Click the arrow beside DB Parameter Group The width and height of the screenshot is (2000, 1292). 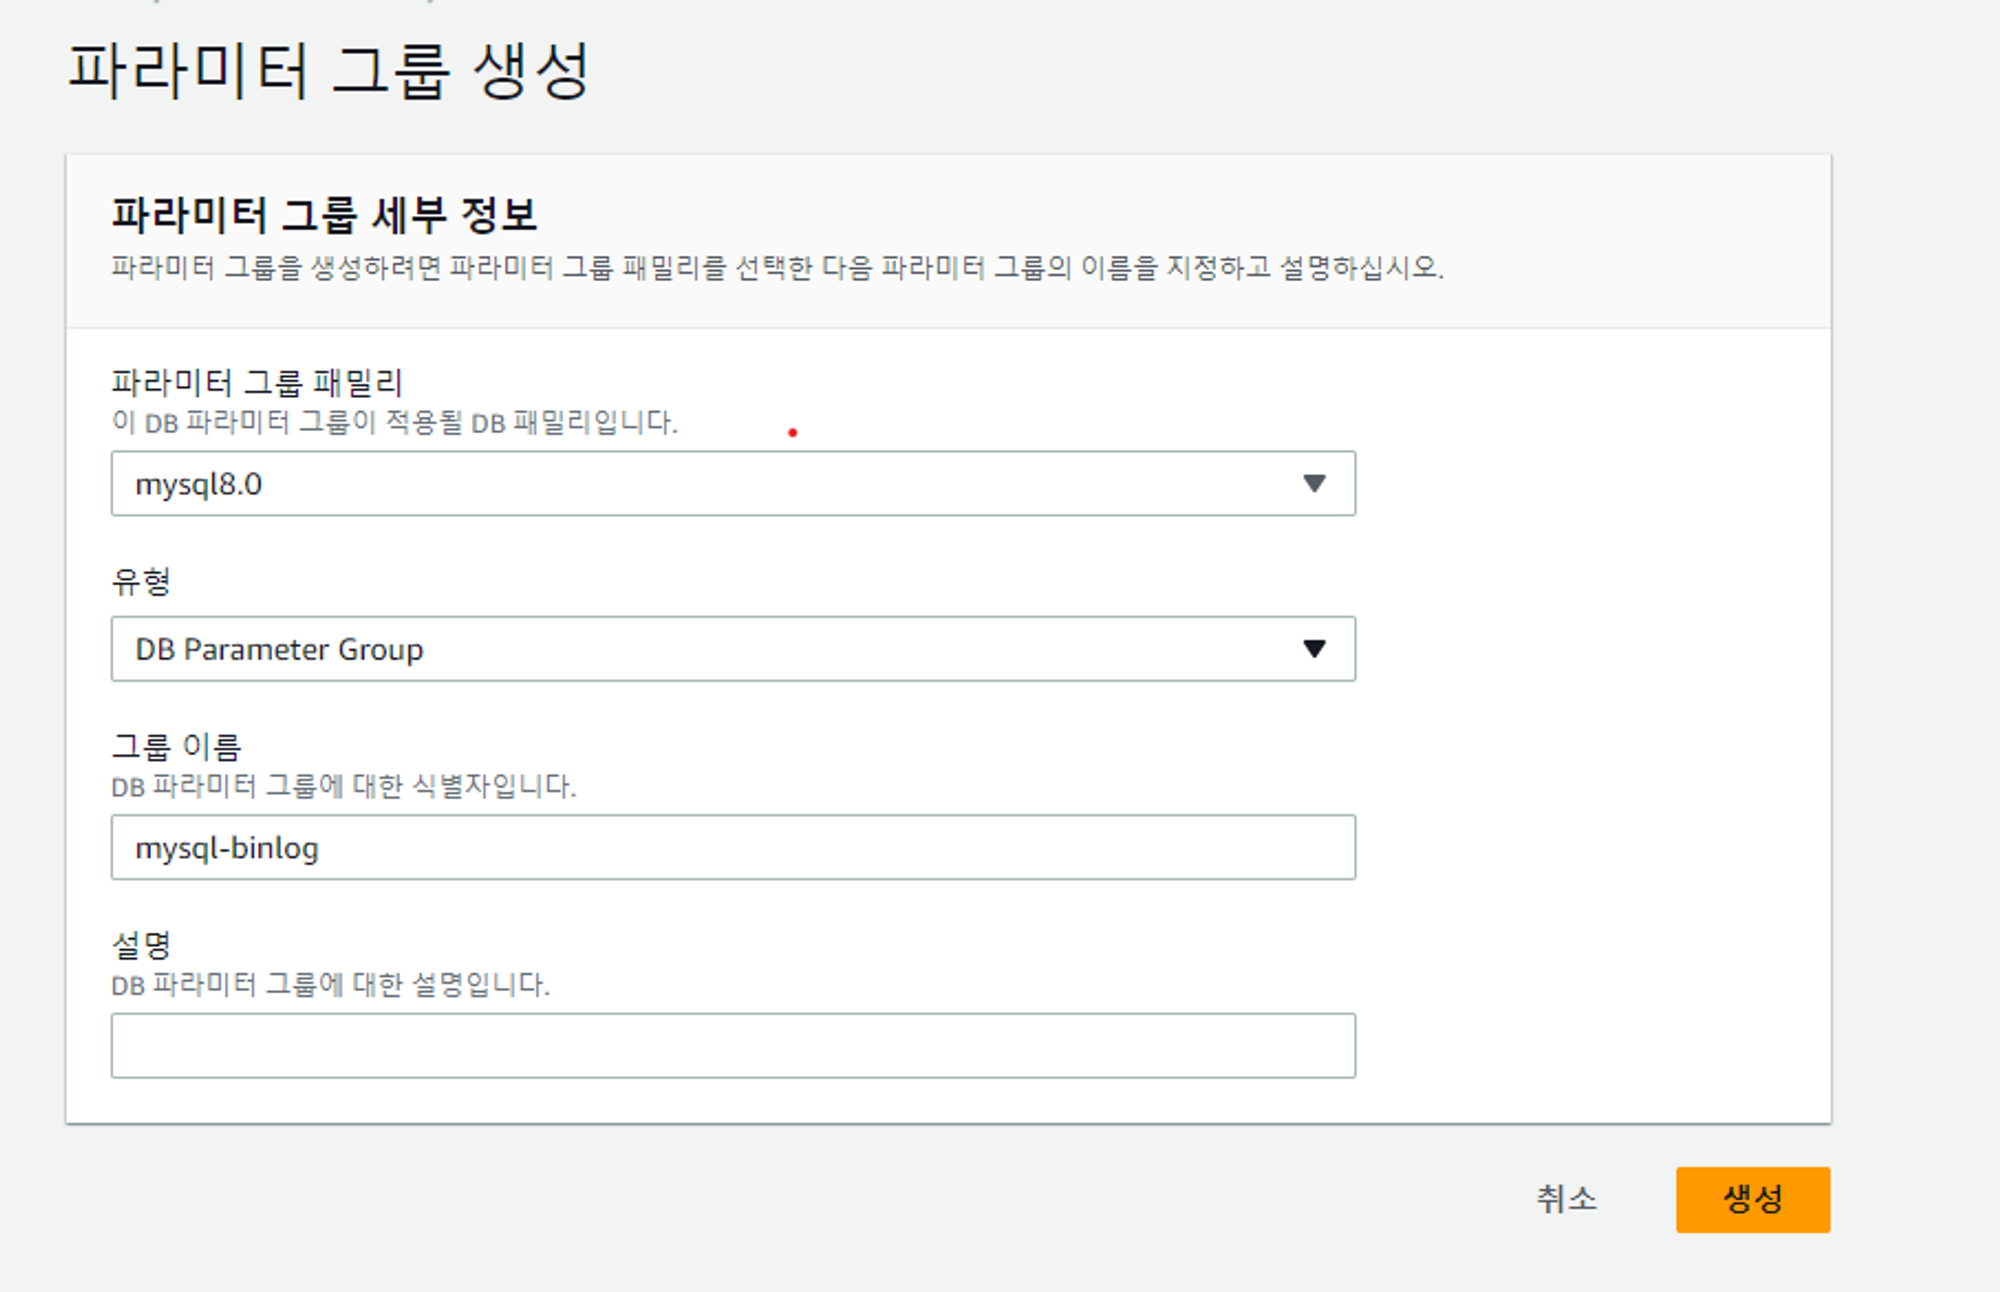pyautogui.click(x=1314, y=649)
